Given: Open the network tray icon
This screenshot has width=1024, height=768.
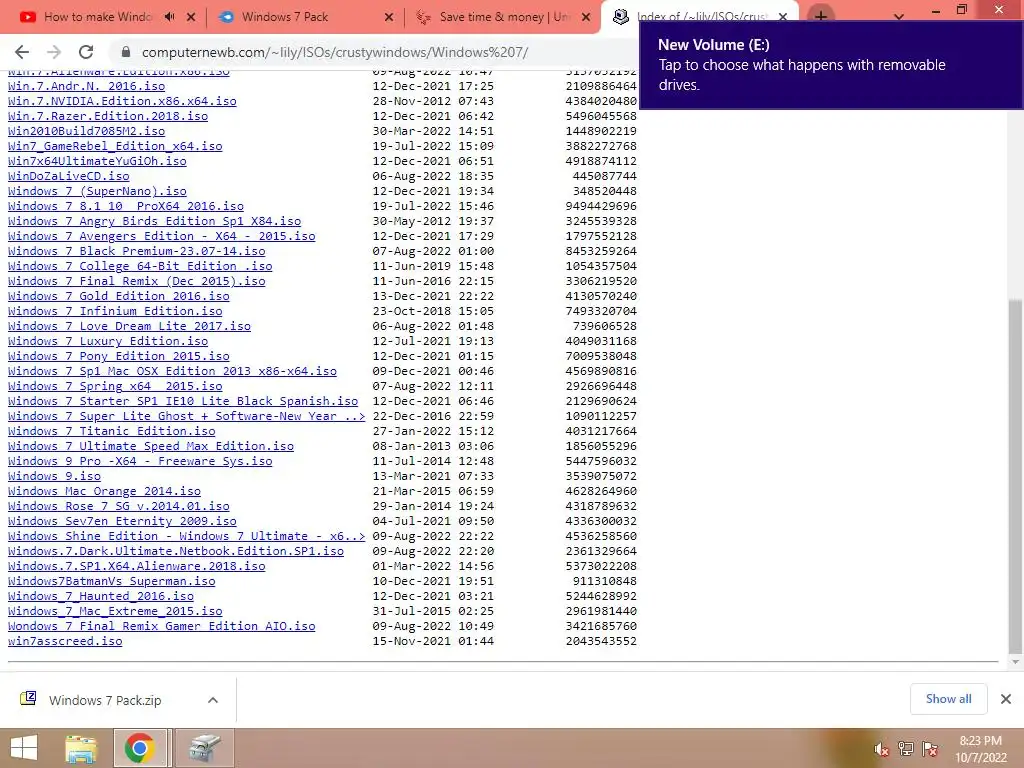Looking at the screenshot, I should tap(906, 749).
